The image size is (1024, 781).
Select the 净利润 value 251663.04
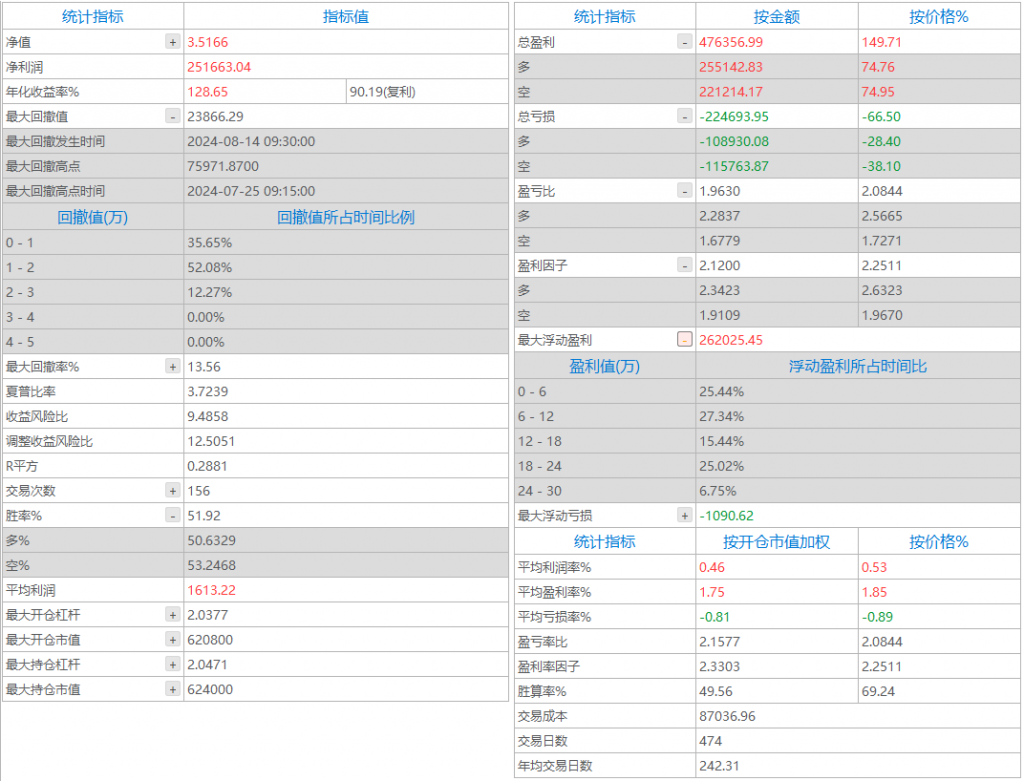click(219, 67)
